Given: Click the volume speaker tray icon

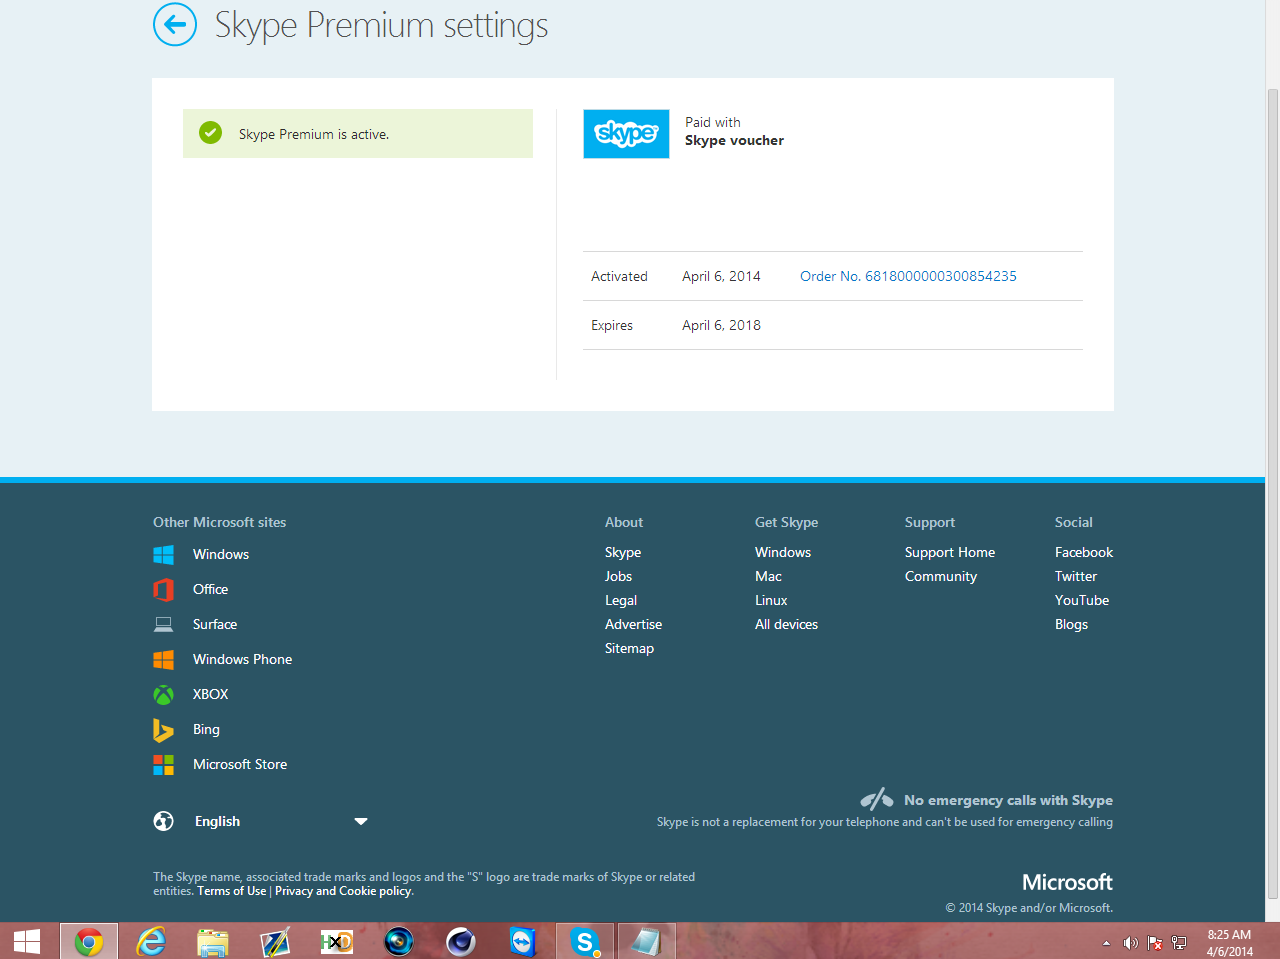Looking at the screenshot, I should [x=1130, y=943].
